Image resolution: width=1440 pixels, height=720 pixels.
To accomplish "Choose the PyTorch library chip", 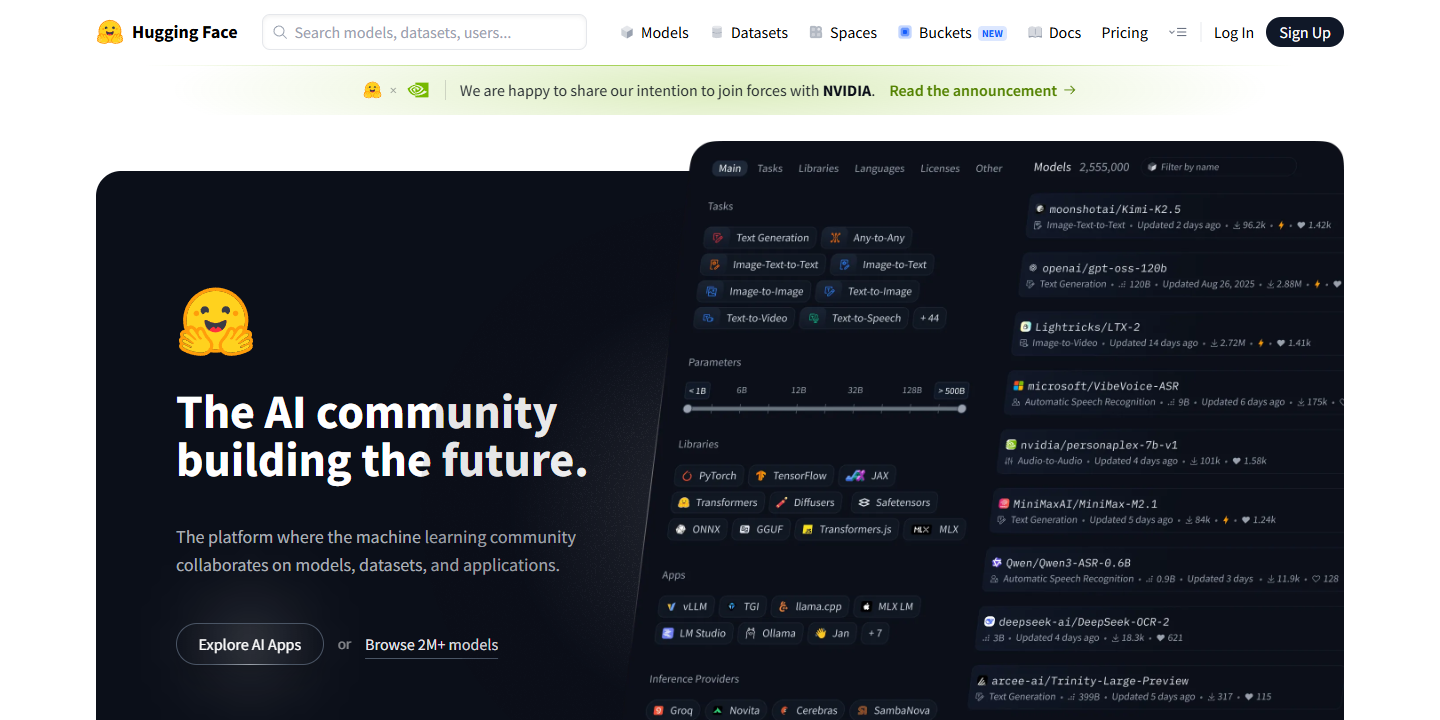I will tap(708, 476).
